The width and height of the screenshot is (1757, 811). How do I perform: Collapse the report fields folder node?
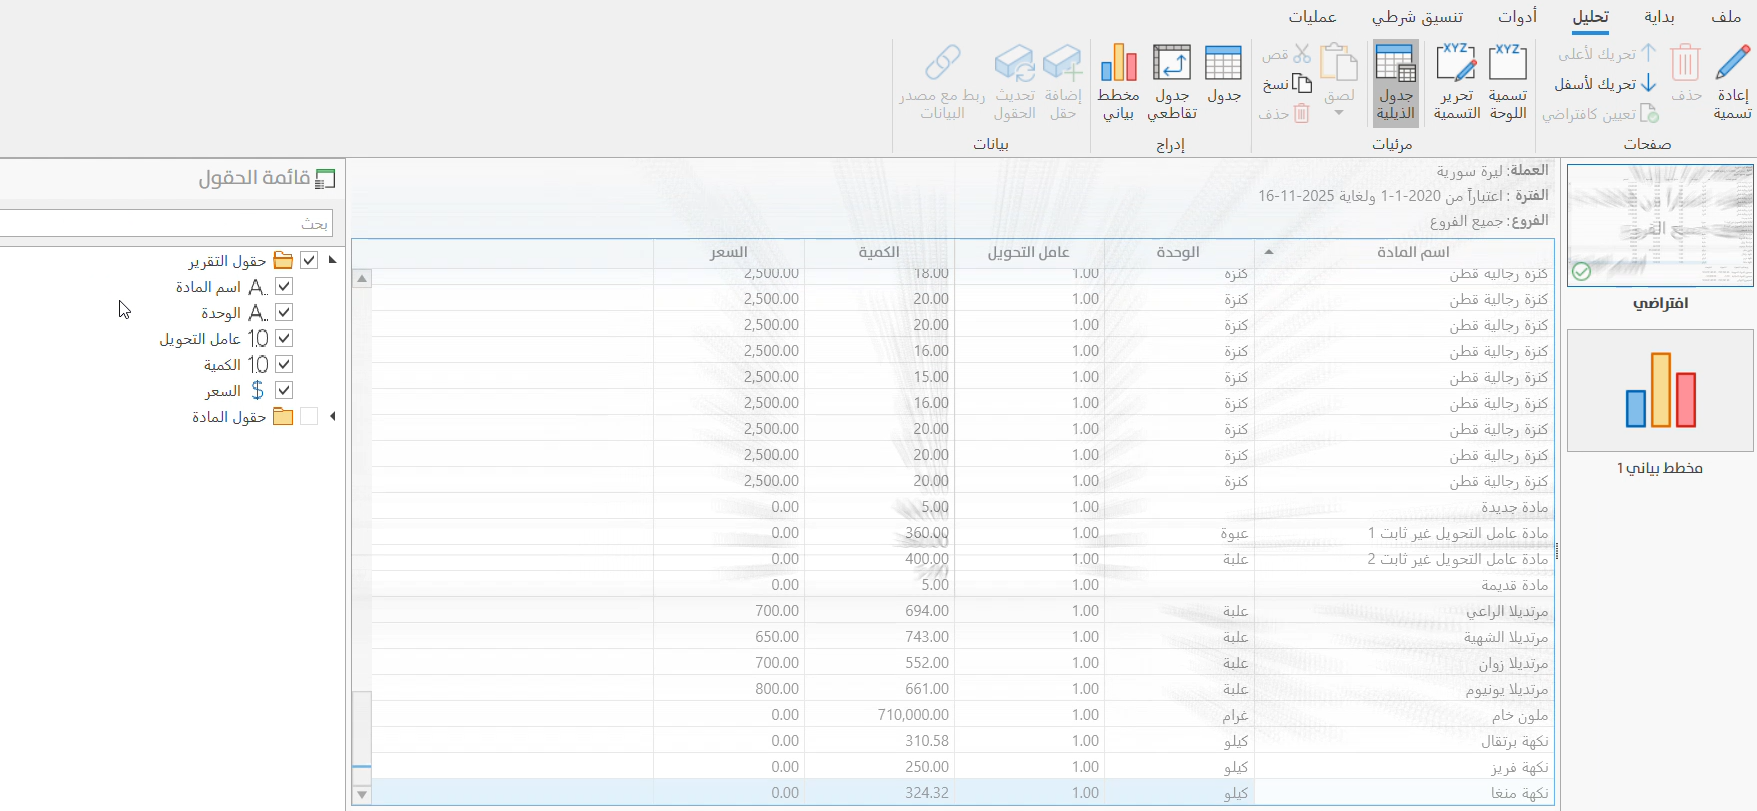pyautogui.click(x=332, y=261)
